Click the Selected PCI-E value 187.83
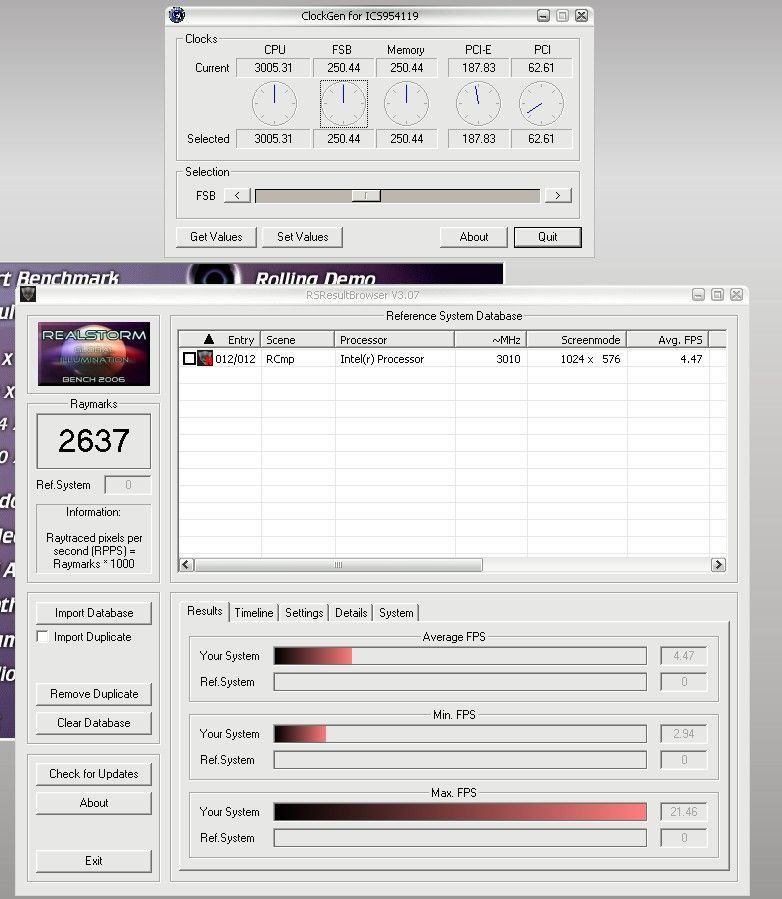Viewport: 782px width, 899px height. (478, 139)
